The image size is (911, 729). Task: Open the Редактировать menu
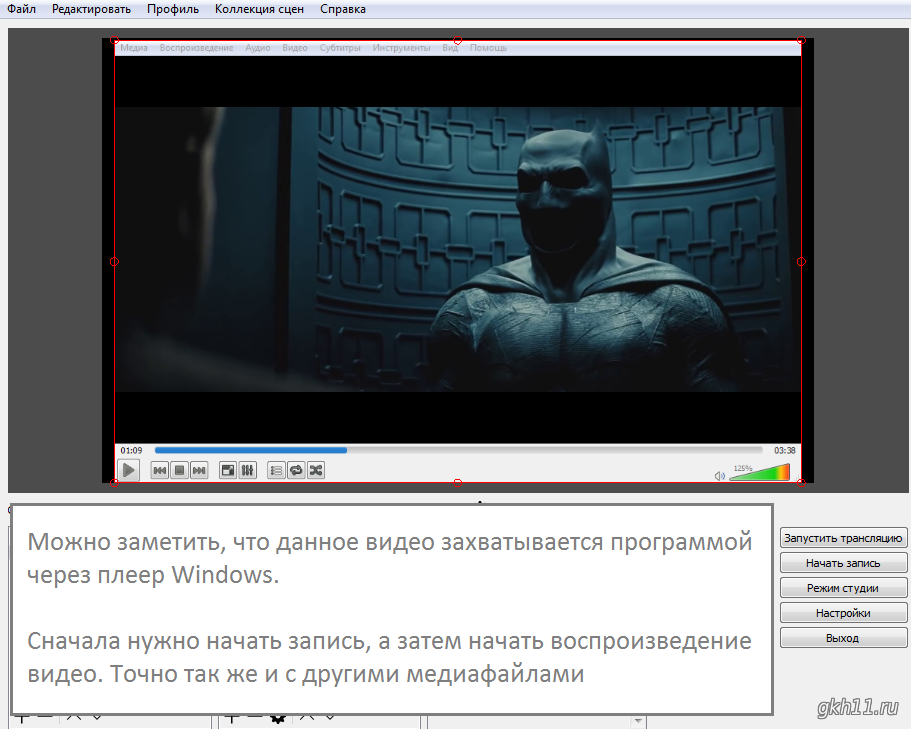[x=91, y=9]
